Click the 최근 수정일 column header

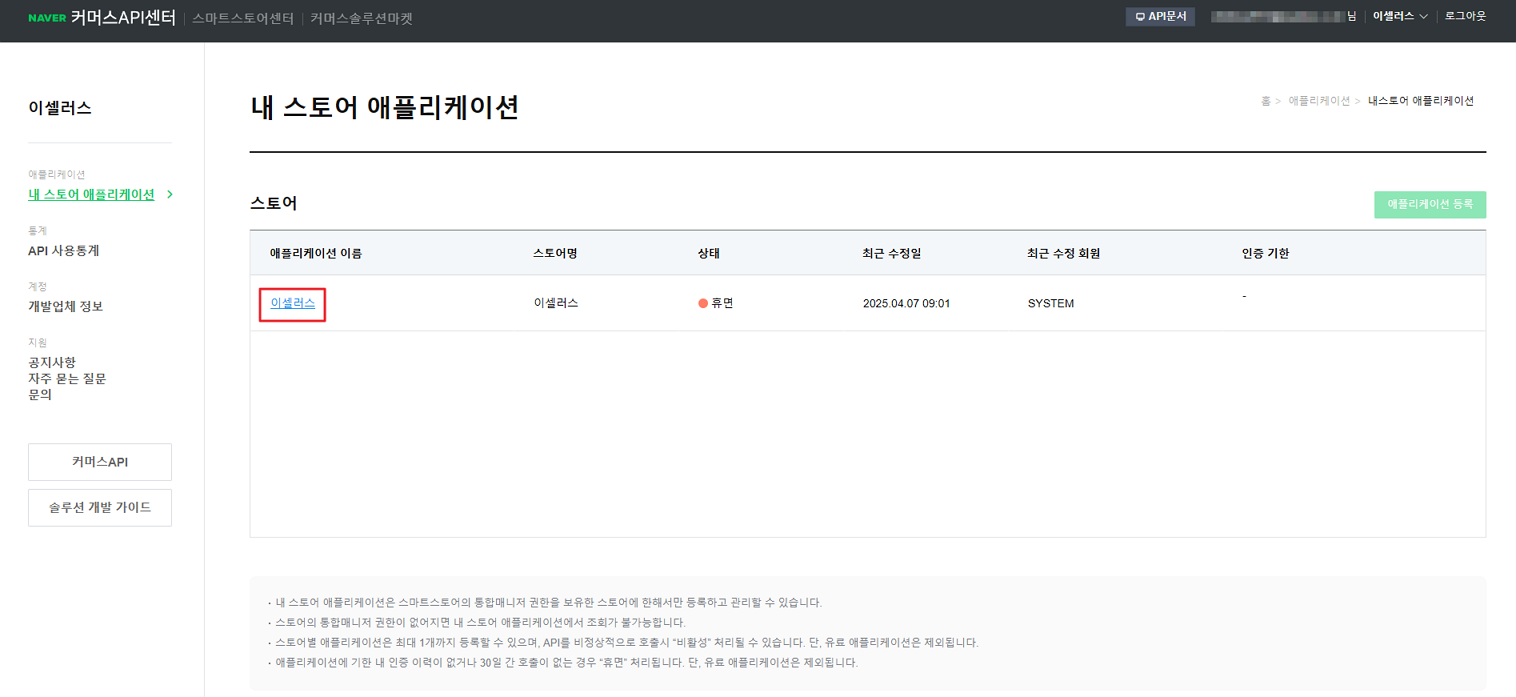[892, 253]
